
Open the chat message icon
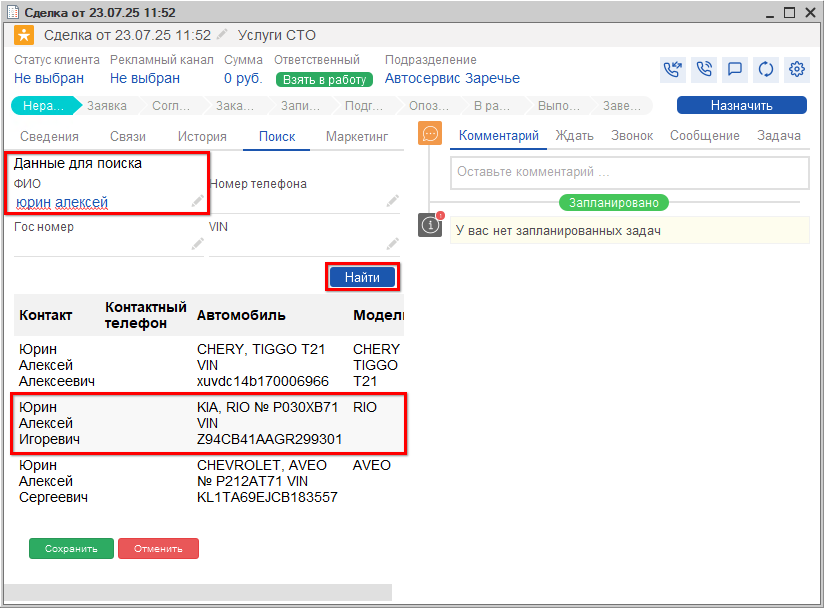click(x=734, y=70)
